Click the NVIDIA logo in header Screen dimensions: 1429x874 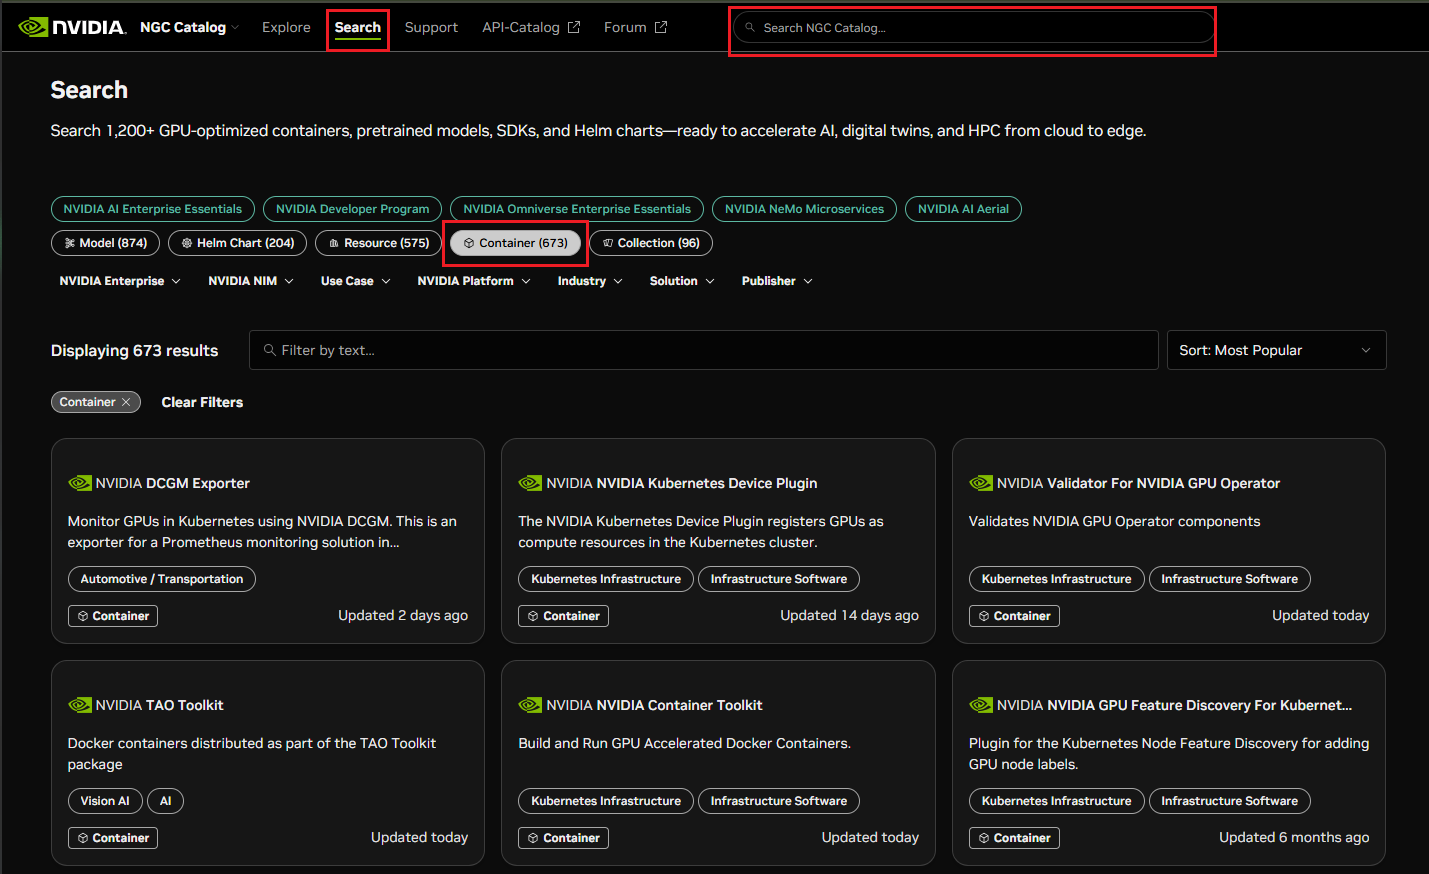(72, 27)
